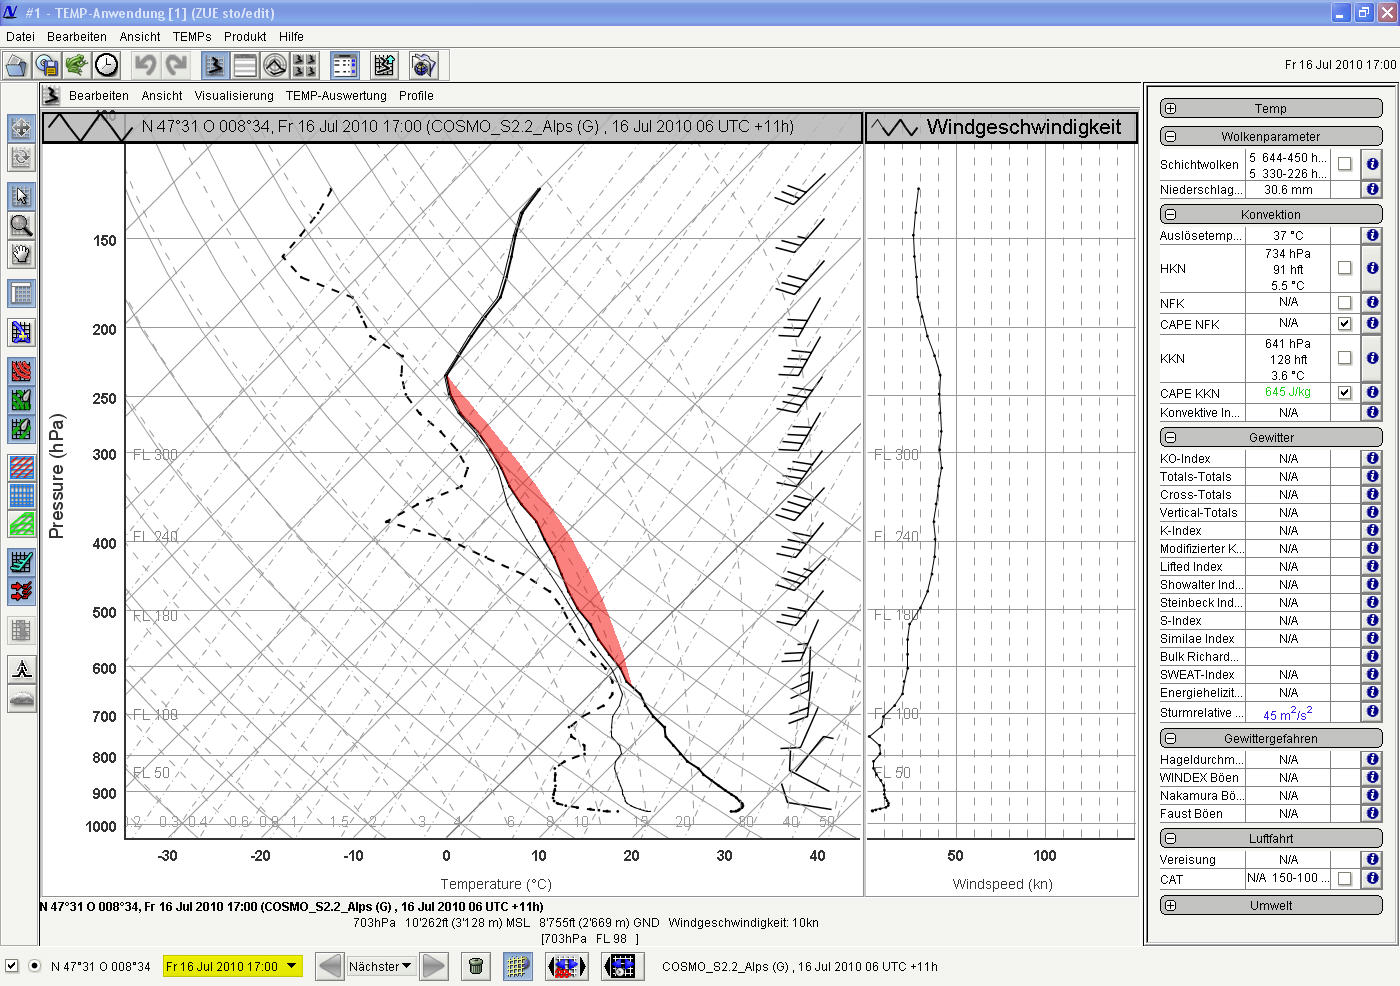Screen dimensions: 1400x986
Task: Open the Hilfe menu
Action: coord(291,36)
